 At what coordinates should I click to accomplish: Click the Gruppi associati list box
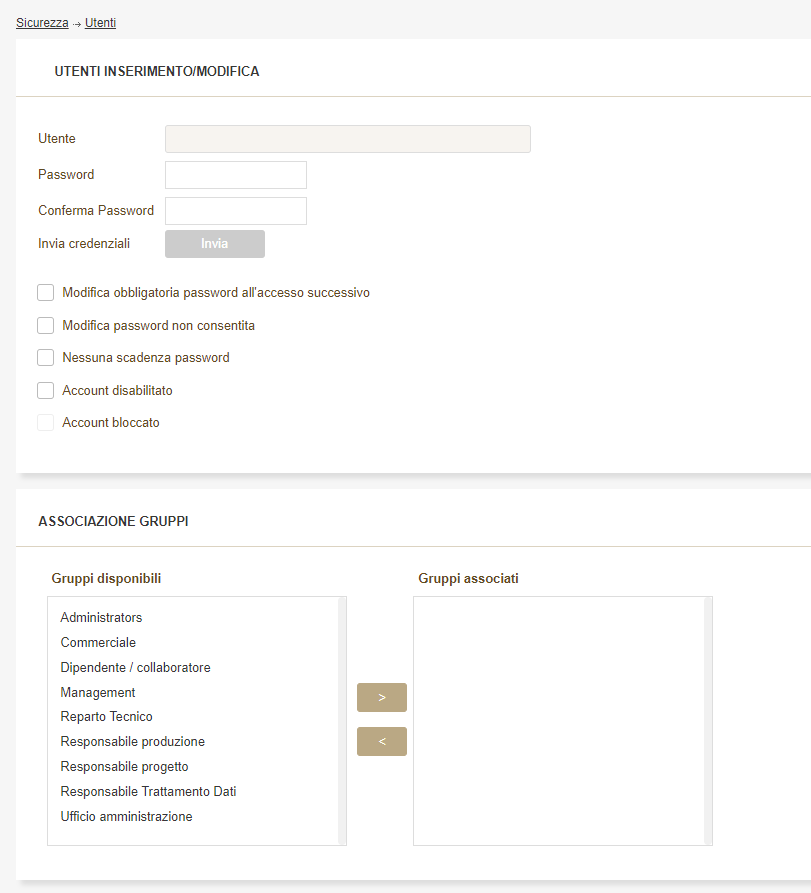(560, 720)
